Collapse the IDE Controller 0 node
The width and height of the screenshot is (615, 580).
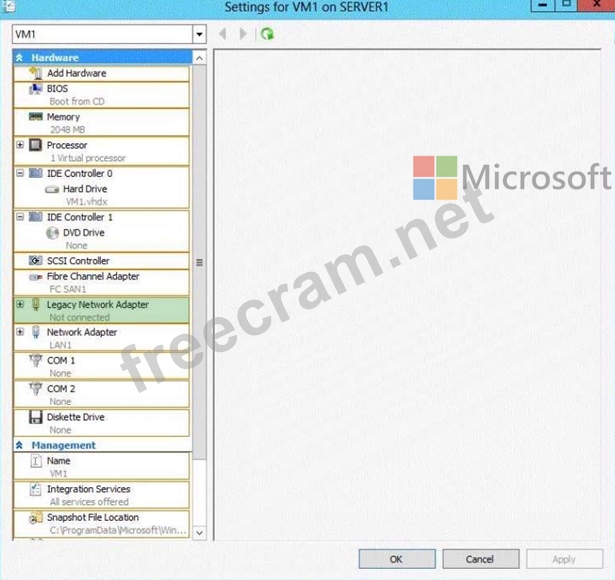20,173
